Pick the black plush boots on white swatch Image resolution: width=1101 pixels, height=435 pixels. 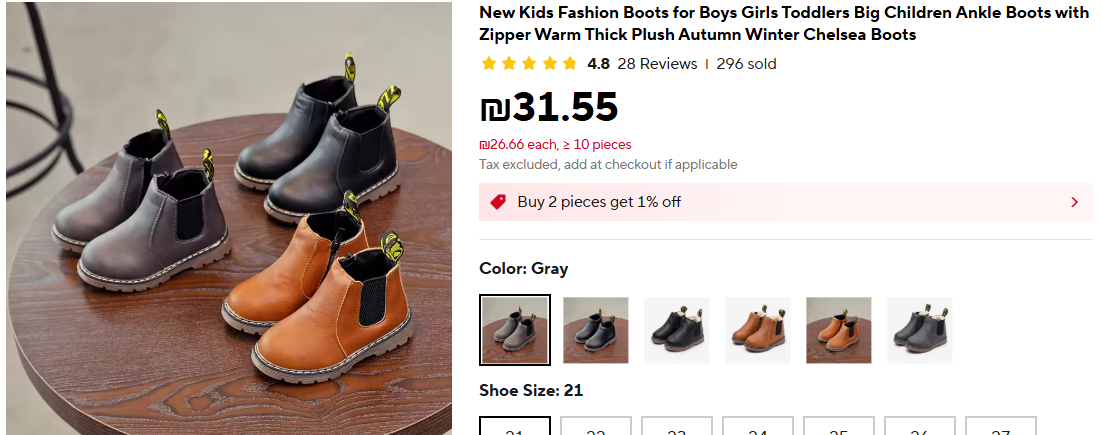(x=677, y=330)
